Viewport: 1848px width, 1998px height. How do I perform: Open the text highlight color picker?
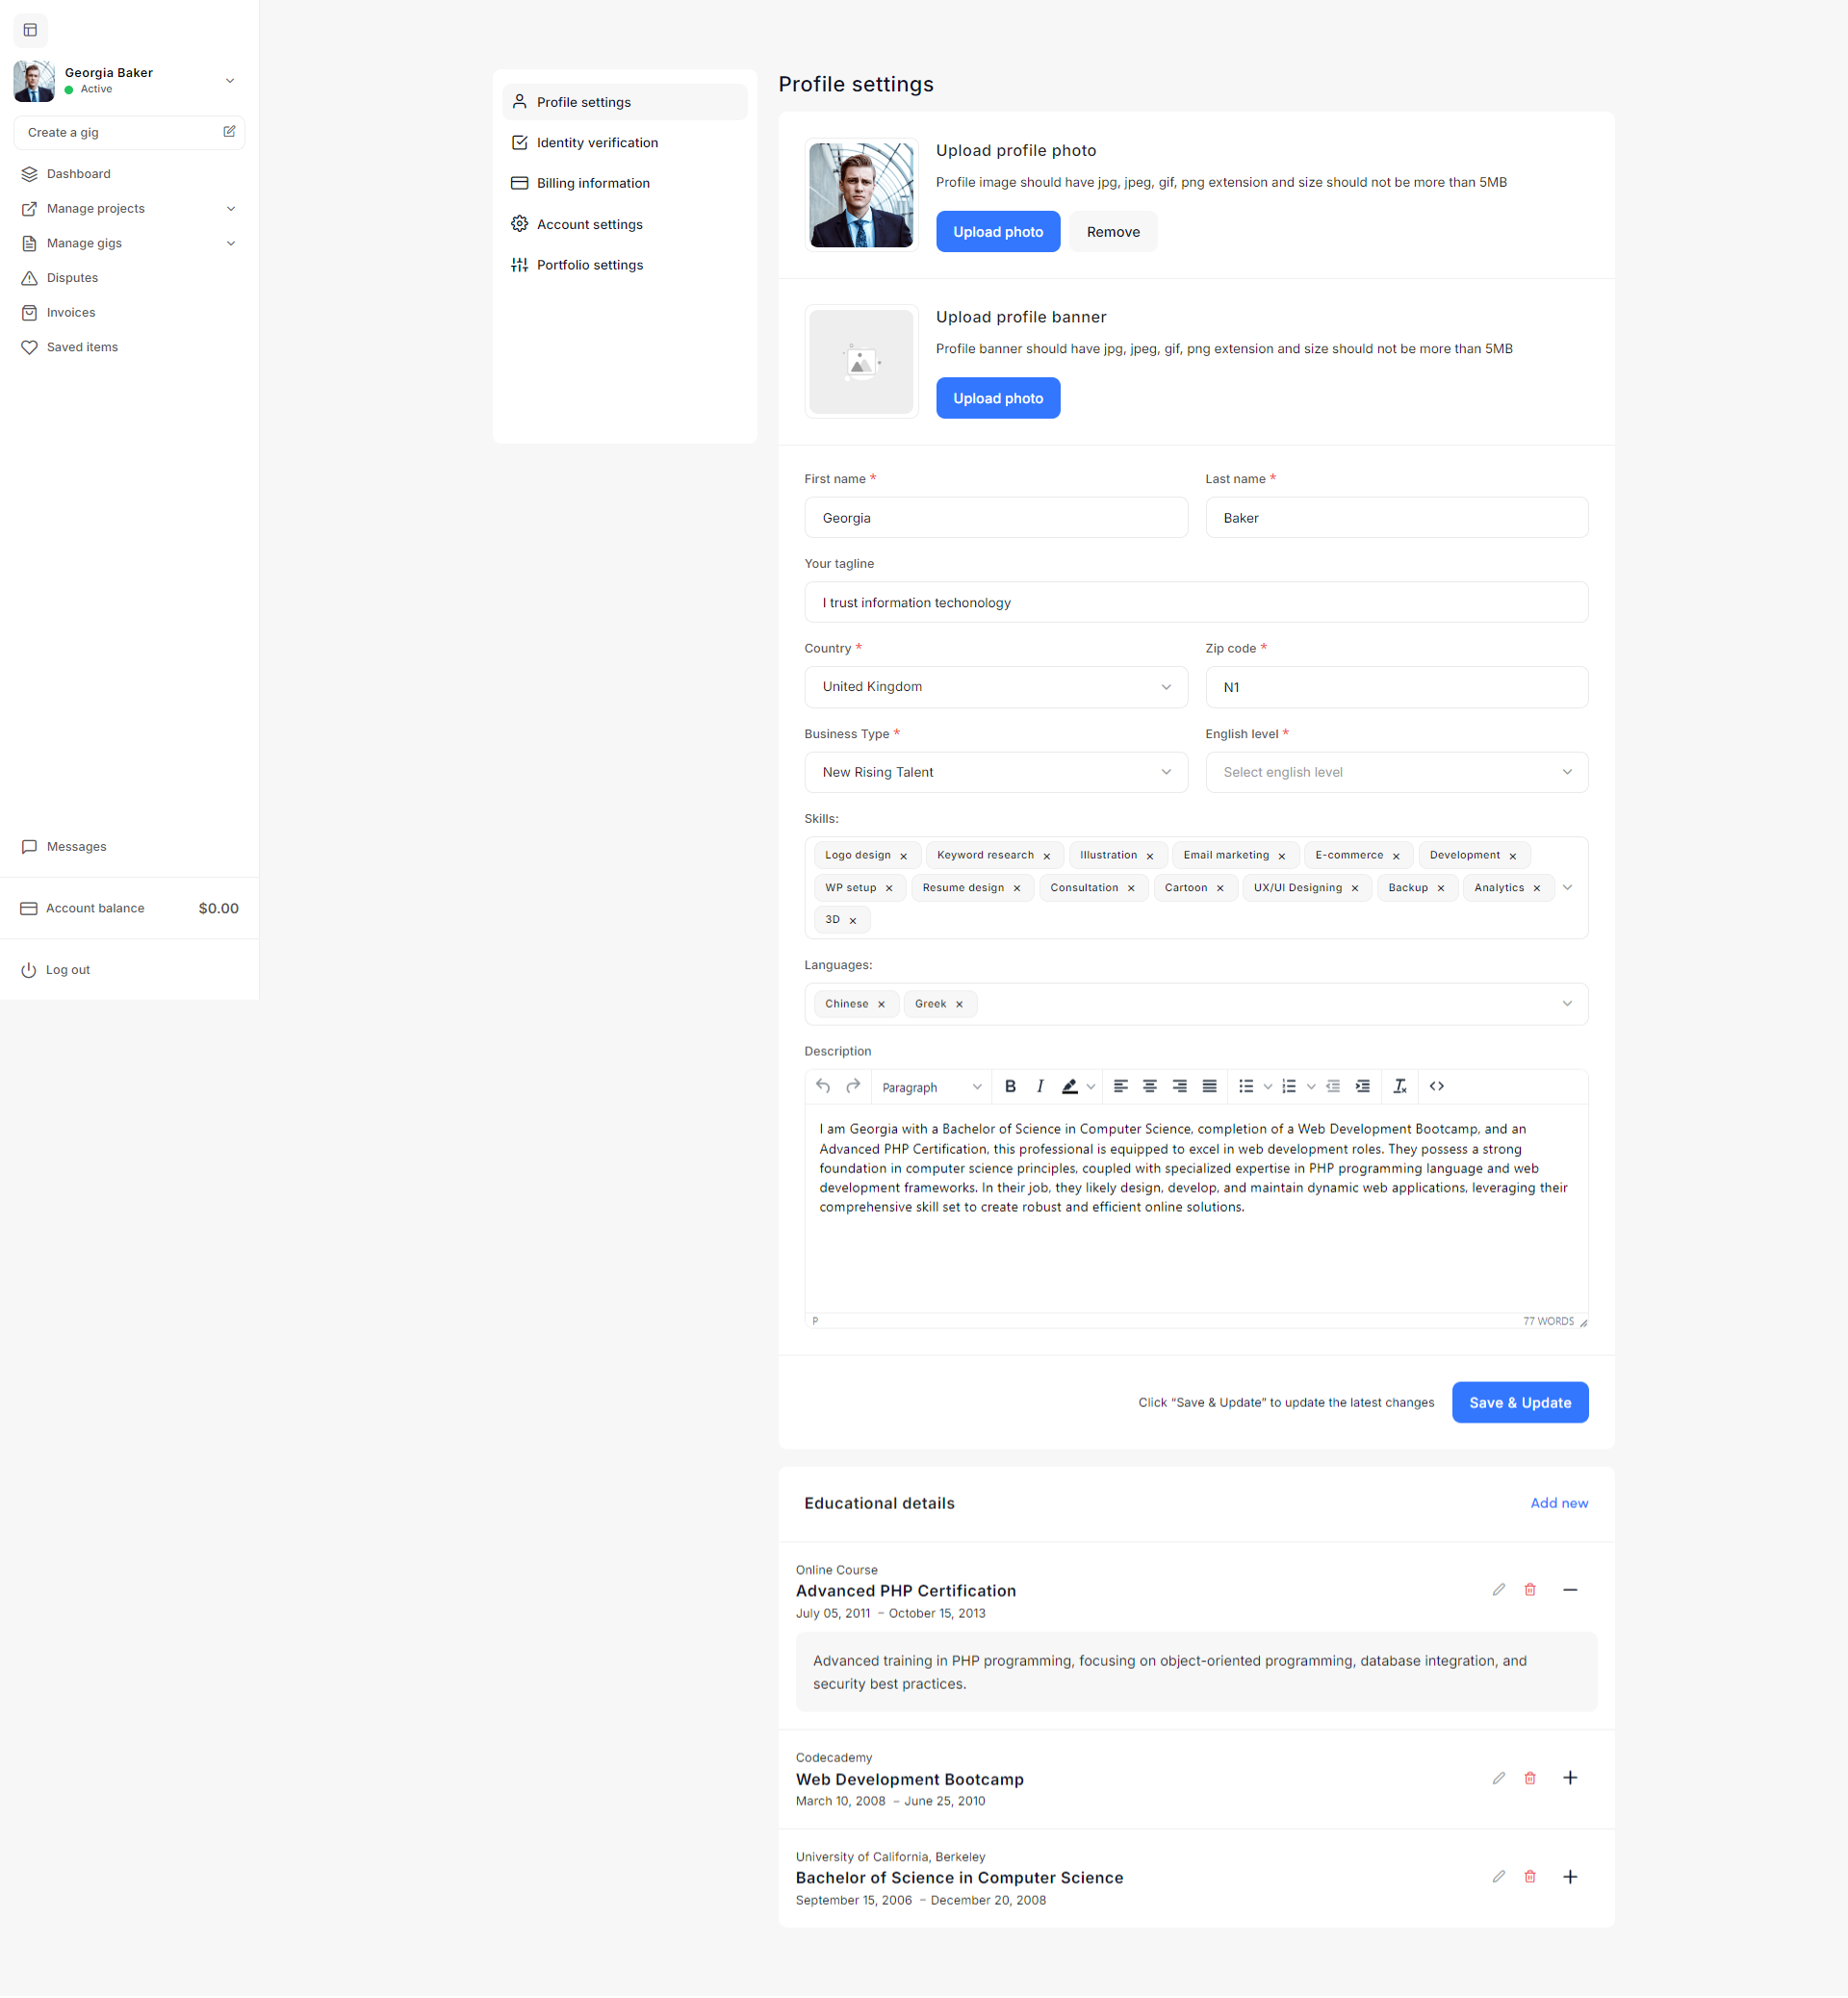1090,1086
